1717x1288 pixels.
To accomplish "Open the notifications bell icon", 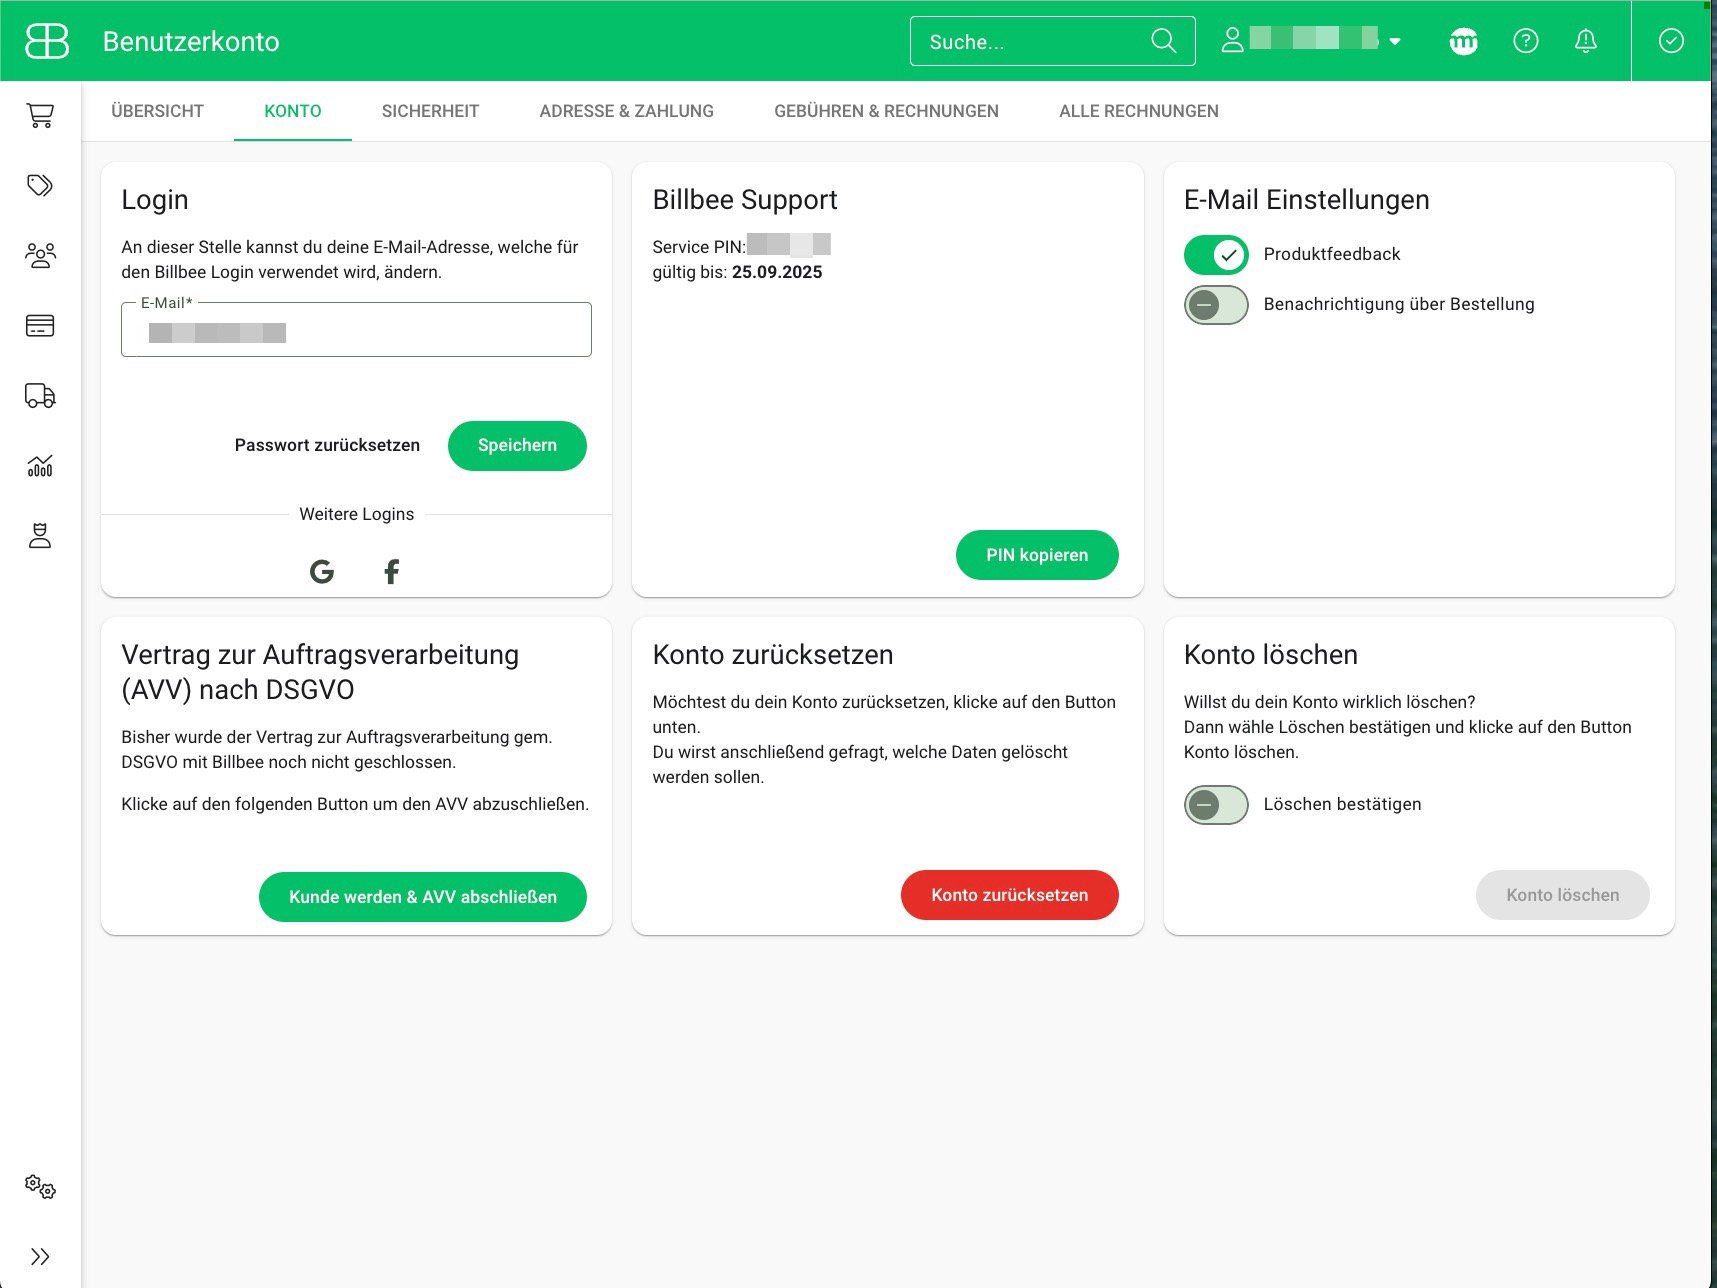I will pos(1586,41).
